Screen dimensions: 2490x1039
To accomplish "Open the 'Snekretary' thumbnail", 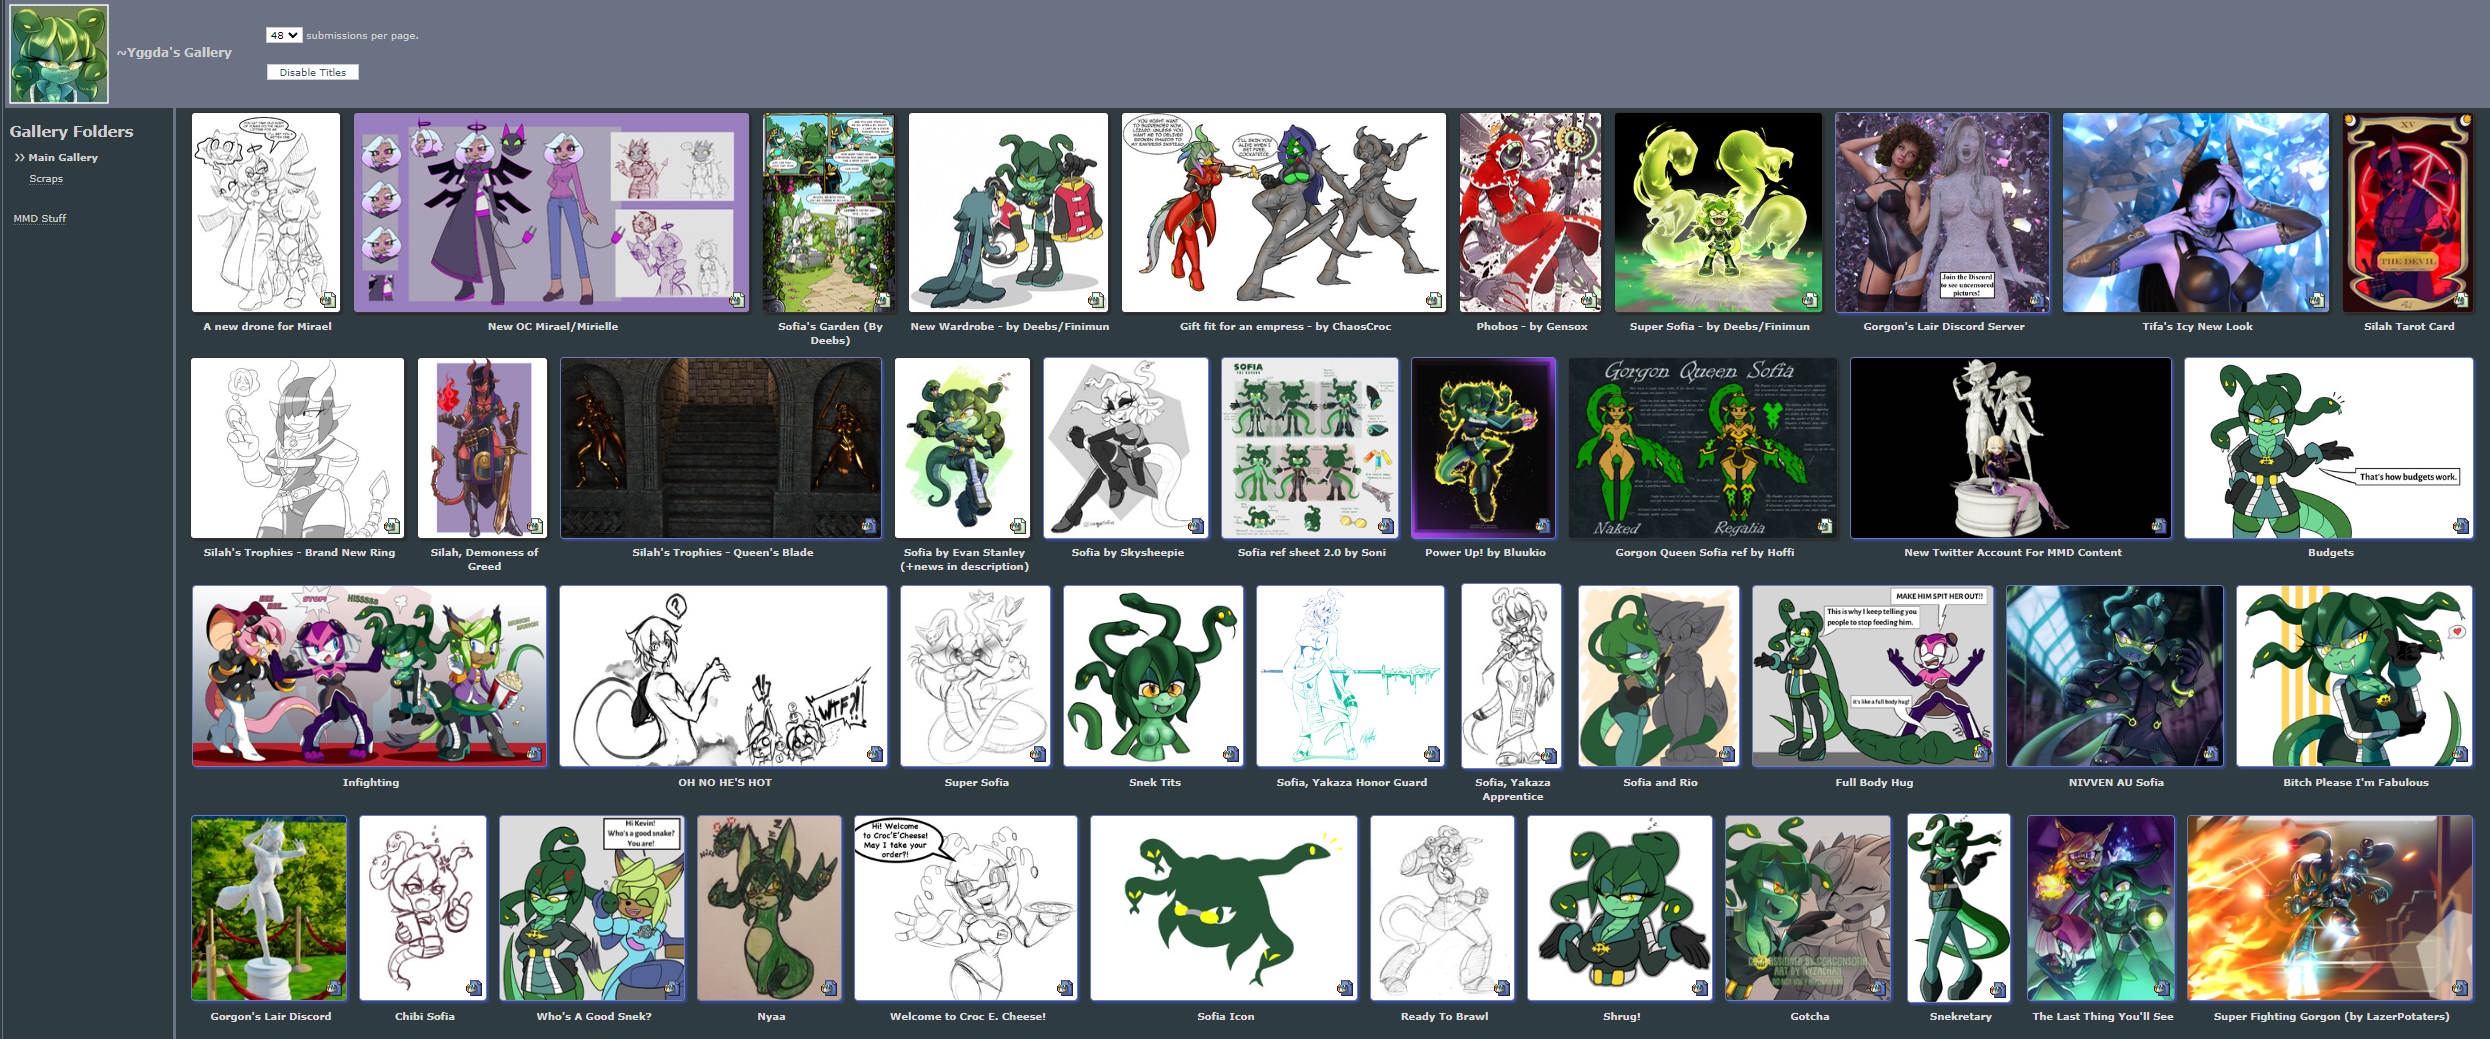I will [x=1959, y=908].
